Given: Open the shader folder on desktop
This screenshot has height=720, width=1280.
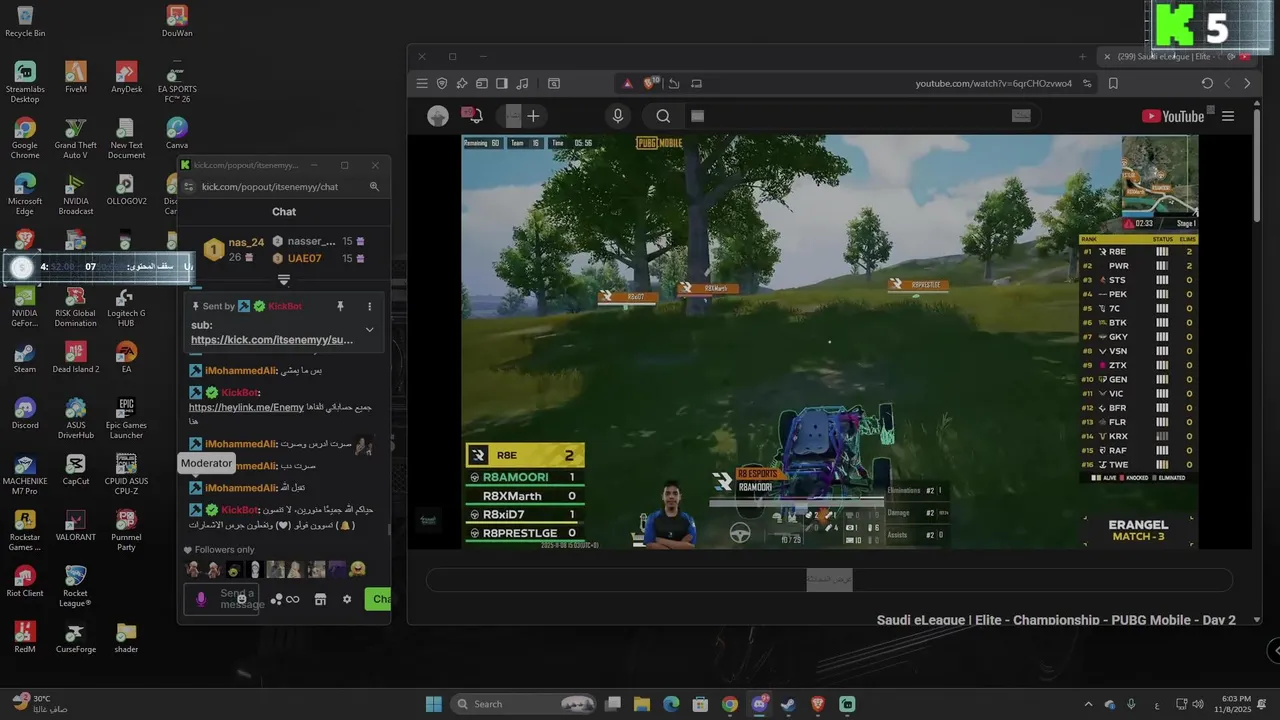Looking at the screenshot, I should pos(126,637).
